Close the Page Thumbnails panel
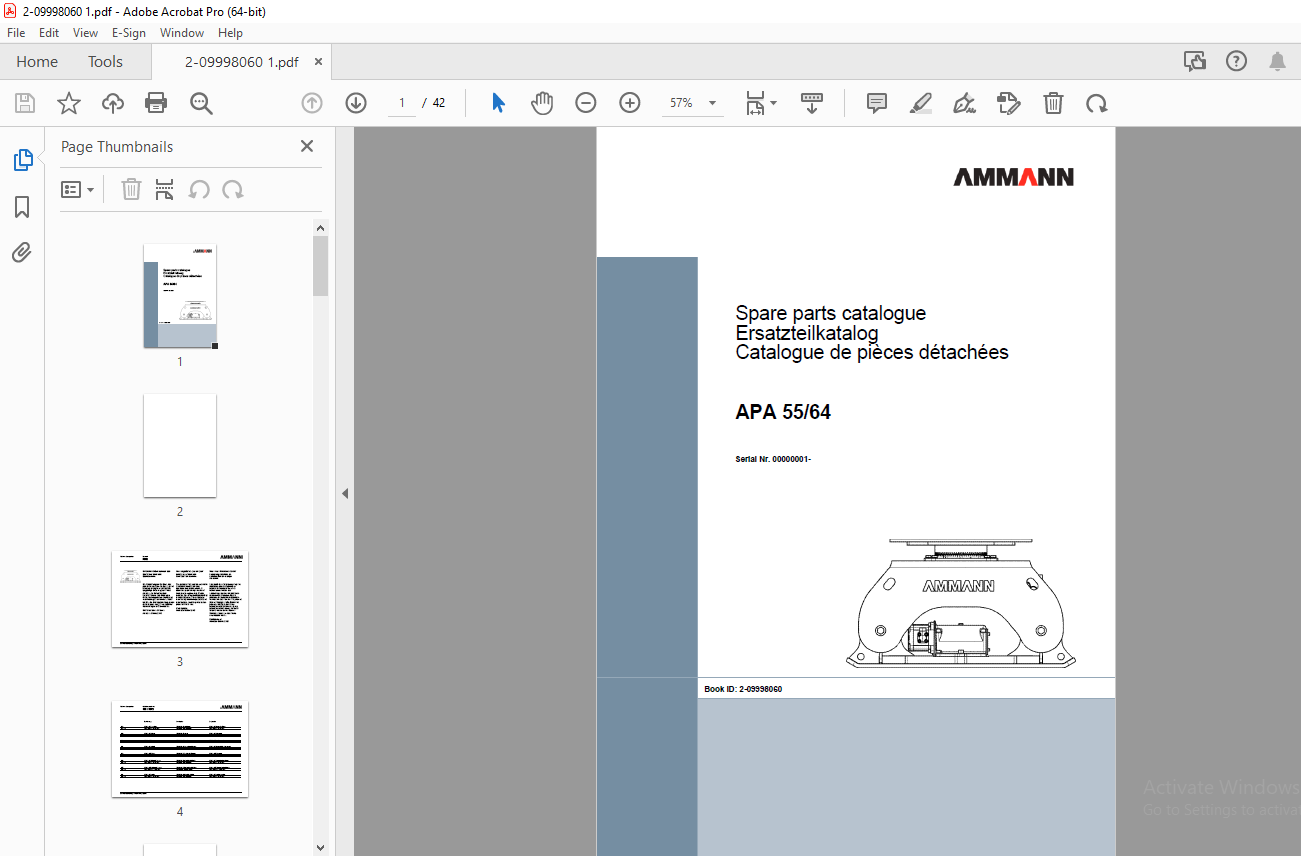 (307, 146)
